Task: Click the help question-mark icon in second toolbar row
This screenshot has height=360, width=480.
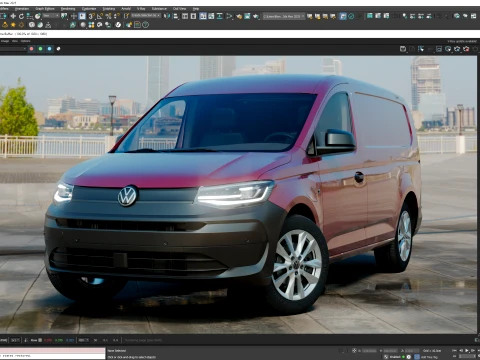Action: click(x=145, y=25)
